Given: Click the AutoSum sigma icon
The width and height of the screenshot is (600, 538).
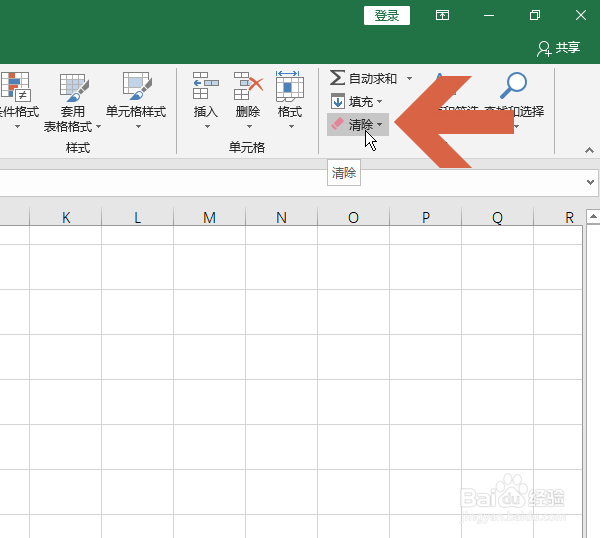Looking at the screenshot, I should click(337, 78).
